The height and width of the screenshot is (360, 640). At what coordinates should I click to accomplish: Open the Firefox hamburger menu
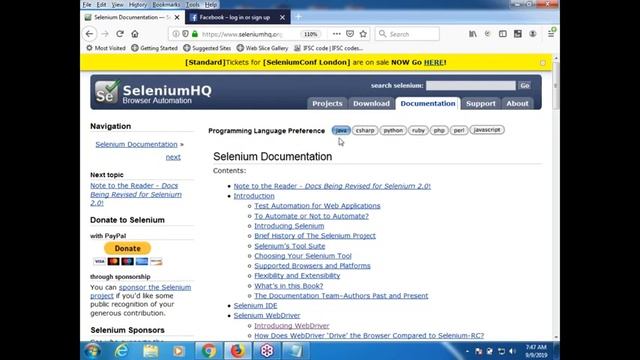551,34
